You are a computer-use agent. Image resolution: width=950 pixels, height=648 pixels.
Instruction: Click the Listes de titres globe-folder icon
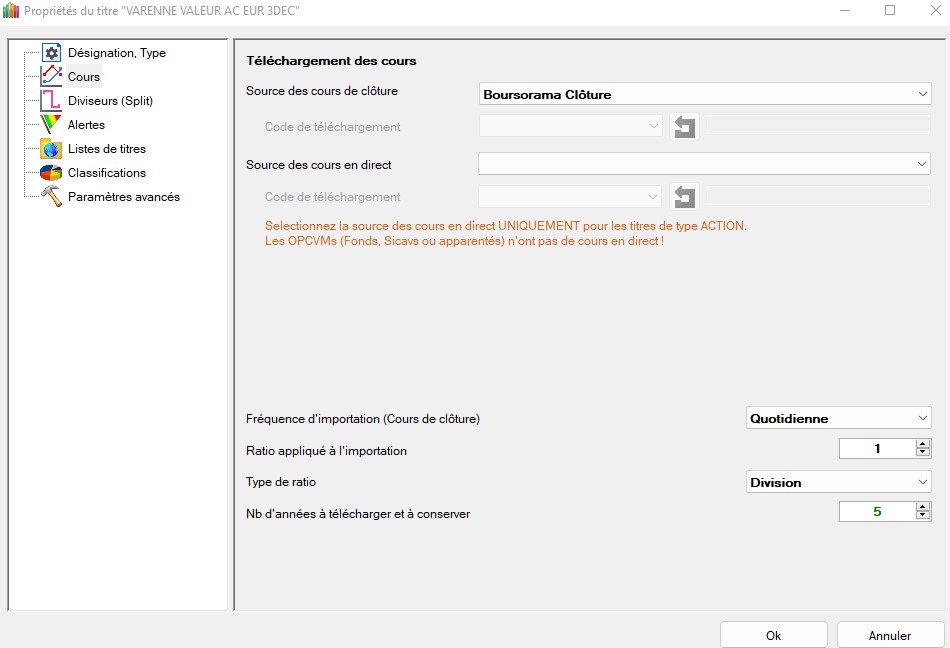point(52,149)
